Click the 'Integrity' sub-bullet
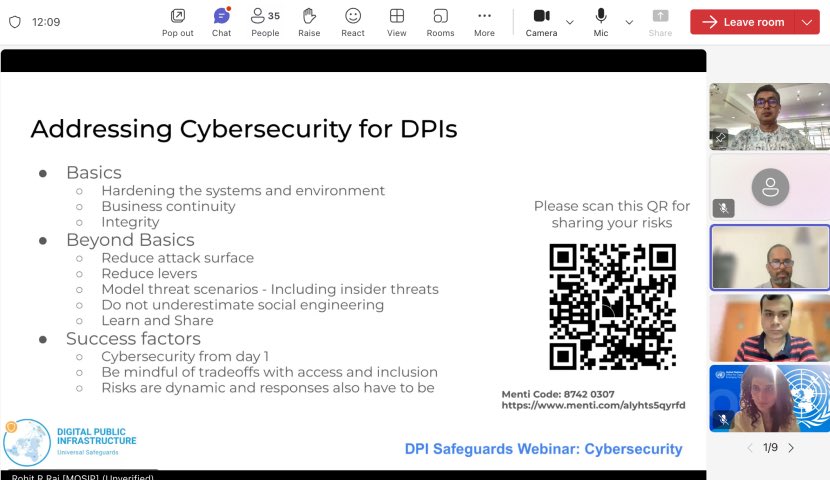Screen dimensions: 830x480 pos(130,222)
